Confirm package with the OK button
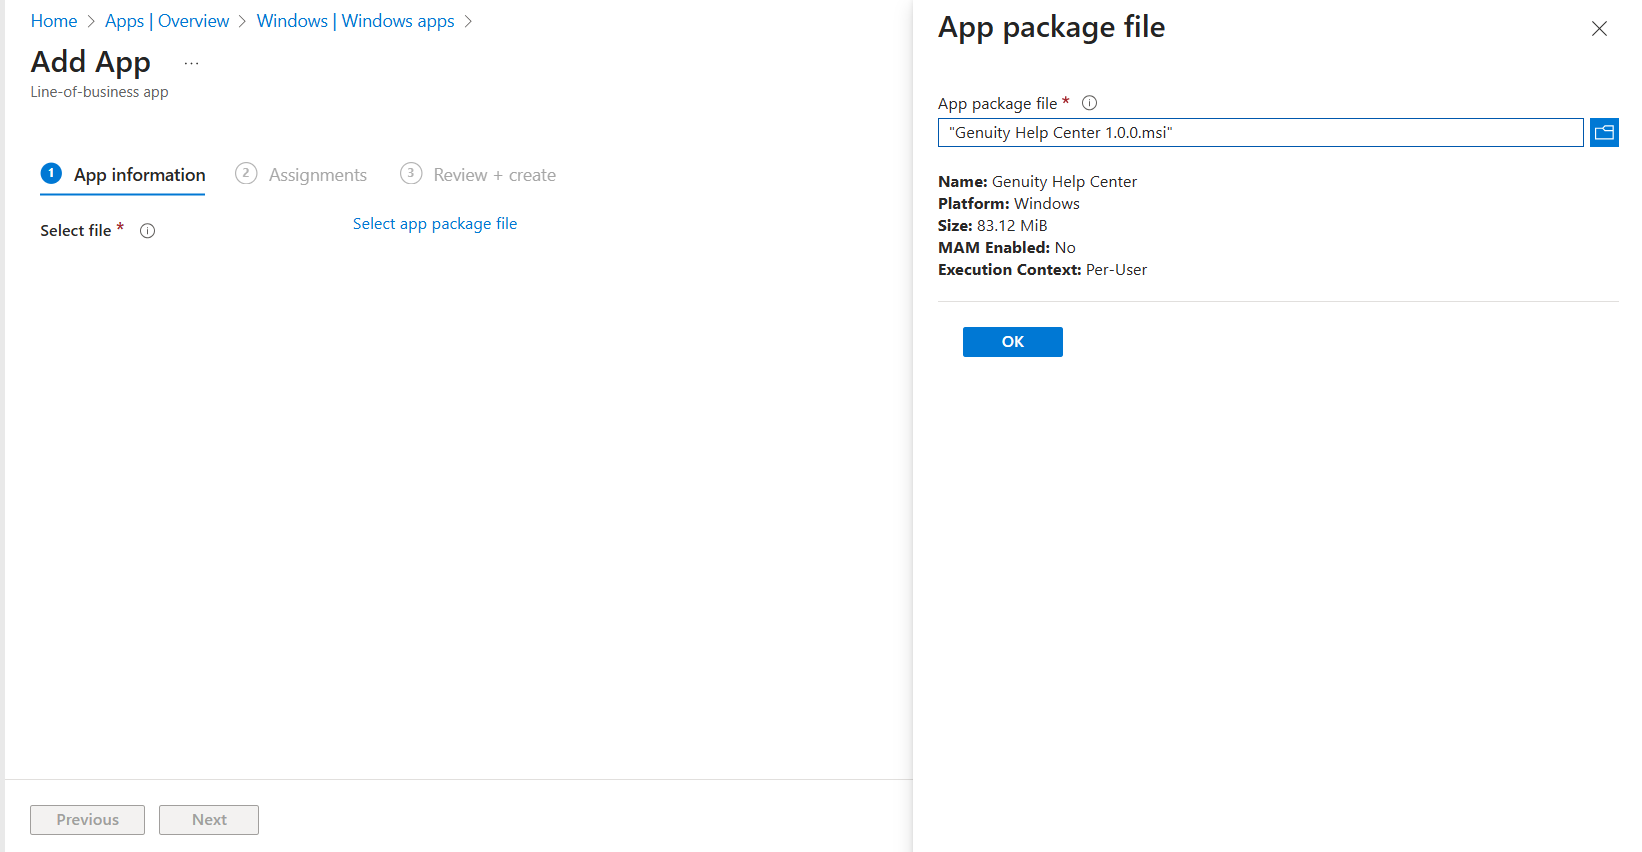 (x=1012, y=342)
